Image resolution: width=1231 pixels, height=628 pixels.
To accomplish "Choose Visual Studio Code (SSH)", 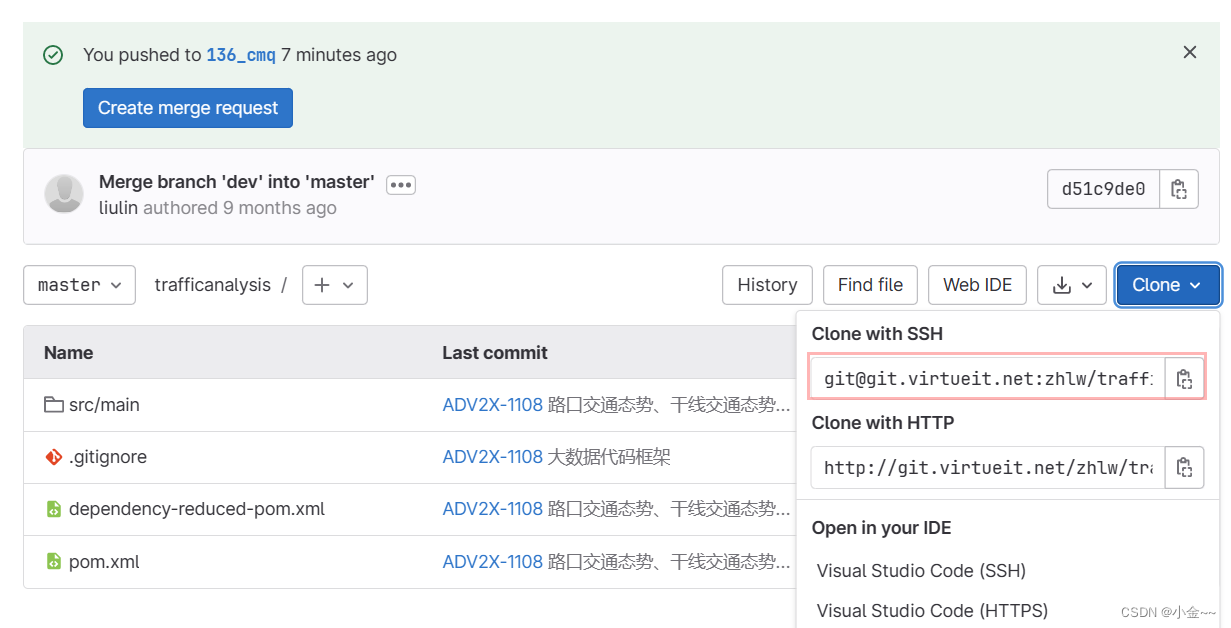I will coord(921,571).
